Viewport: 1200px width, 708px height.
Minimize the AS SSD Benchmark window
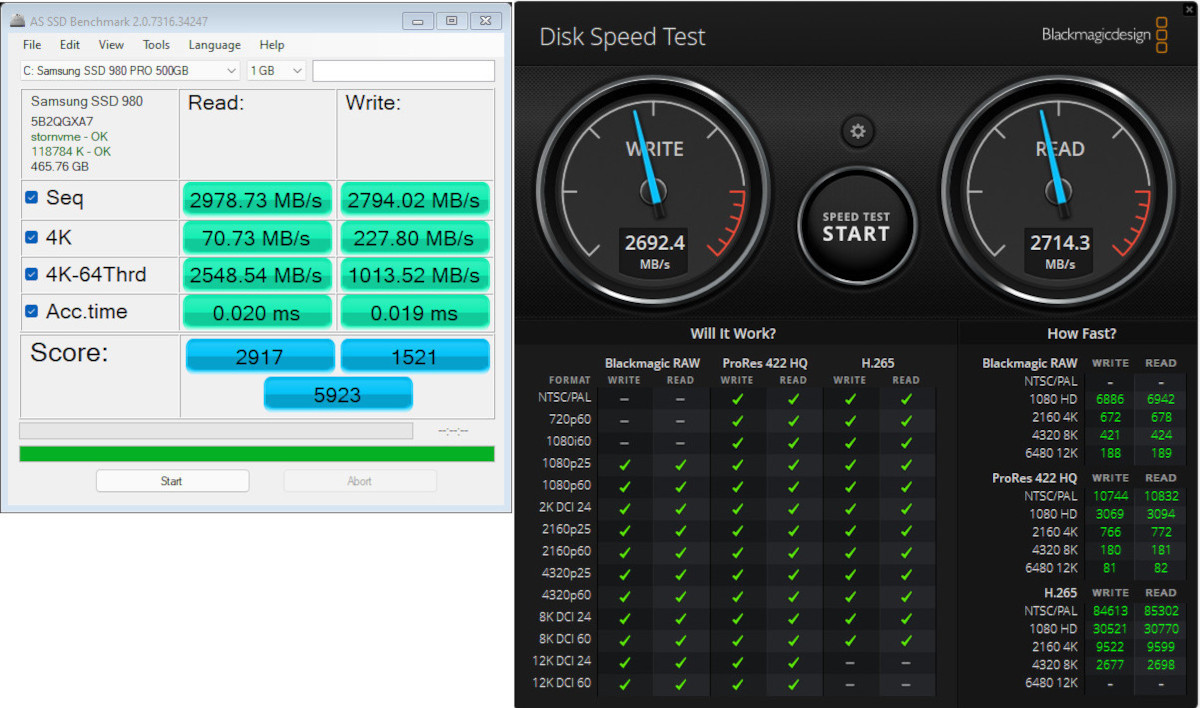[x=417, y=20]
